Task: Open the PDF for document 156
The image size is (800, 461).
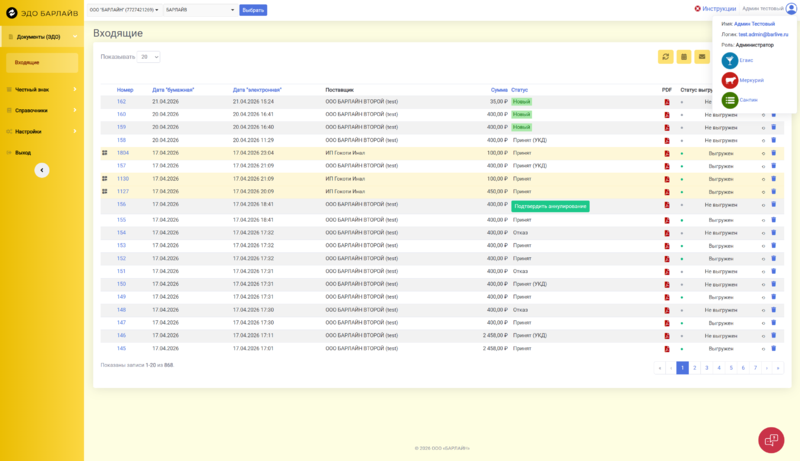Action: click(x=666, y=205)
